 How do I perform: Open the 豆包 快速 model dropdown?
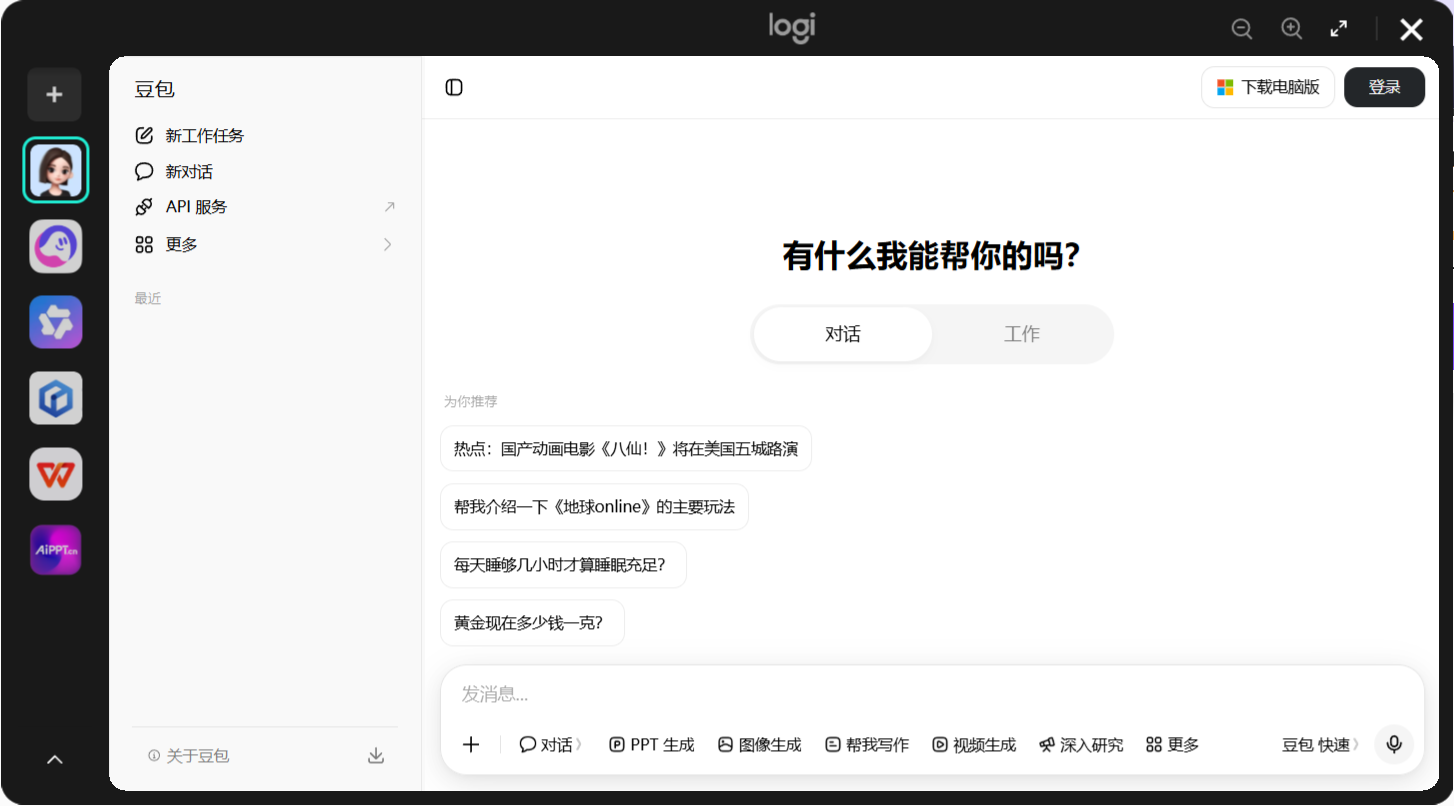[x=1321, y=745]
